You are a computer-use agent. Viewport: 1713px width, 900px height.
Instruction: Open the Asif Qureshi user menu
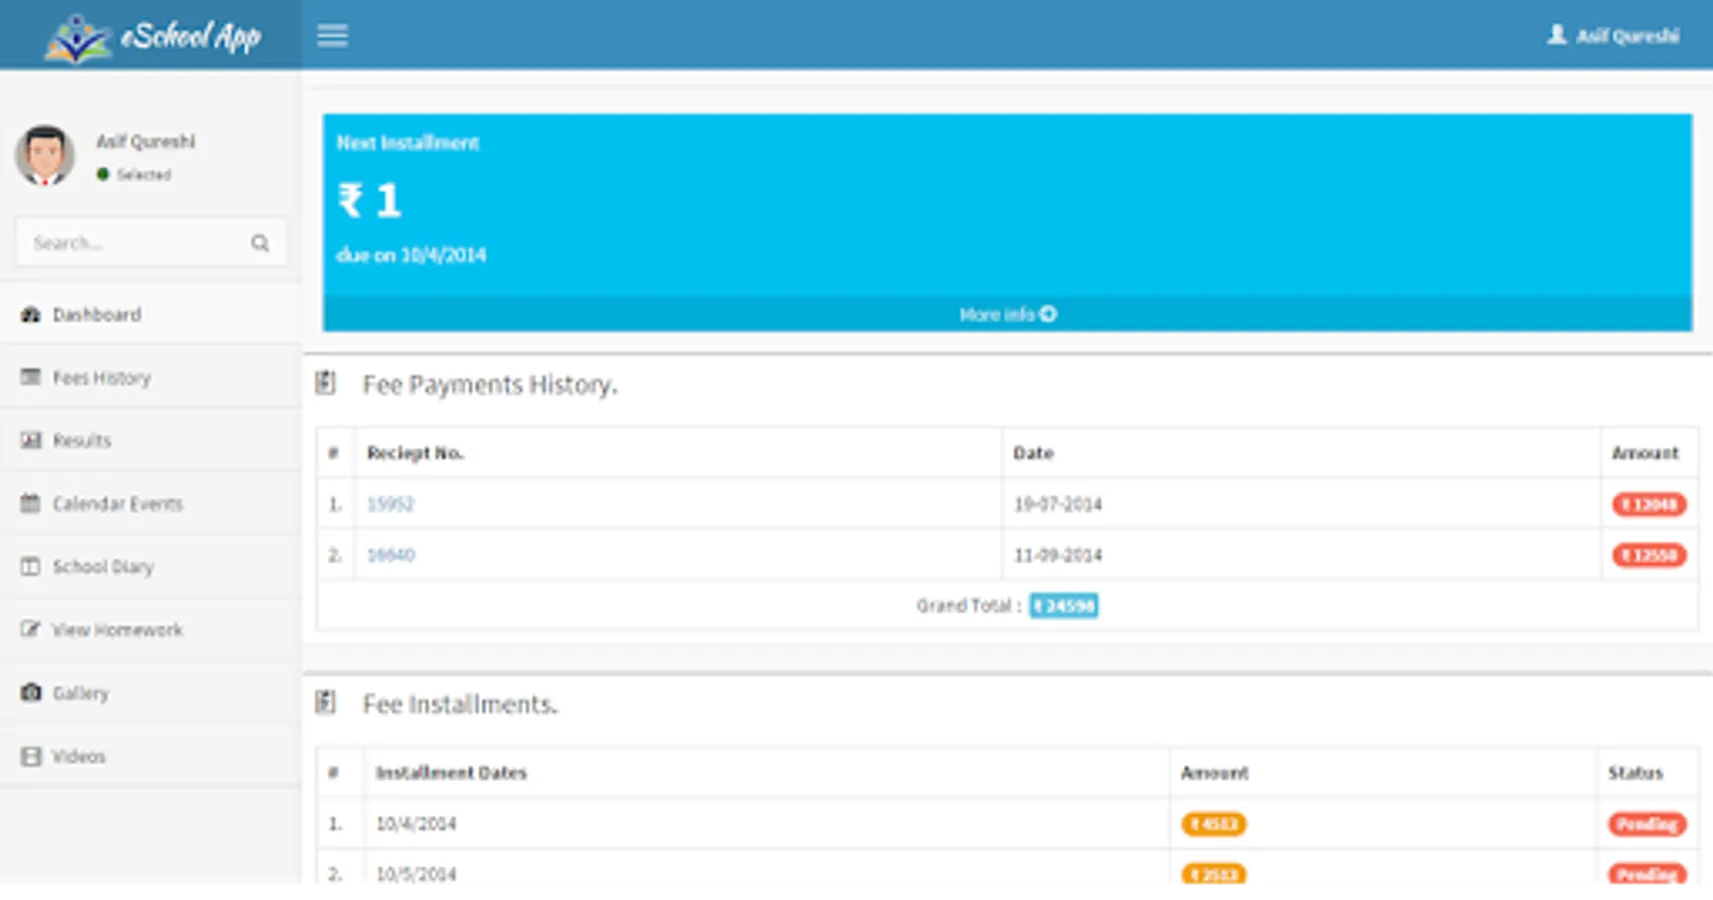click(1614, 35)
